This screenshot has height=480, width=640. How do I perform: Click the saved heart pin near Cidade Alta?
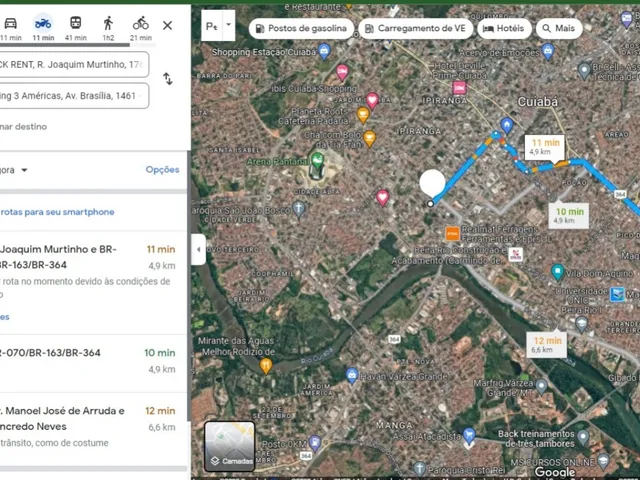pos(382,198)
